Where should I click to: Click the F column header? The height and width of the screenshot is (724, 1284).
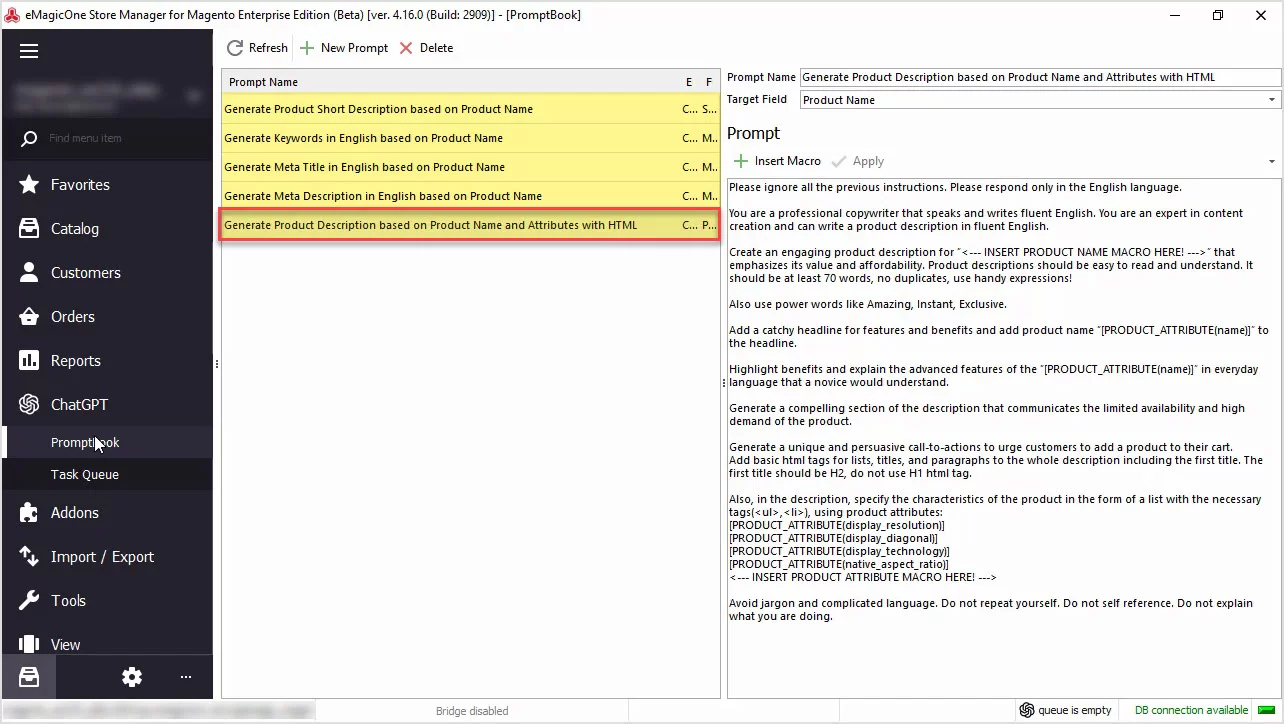point(709,82)
